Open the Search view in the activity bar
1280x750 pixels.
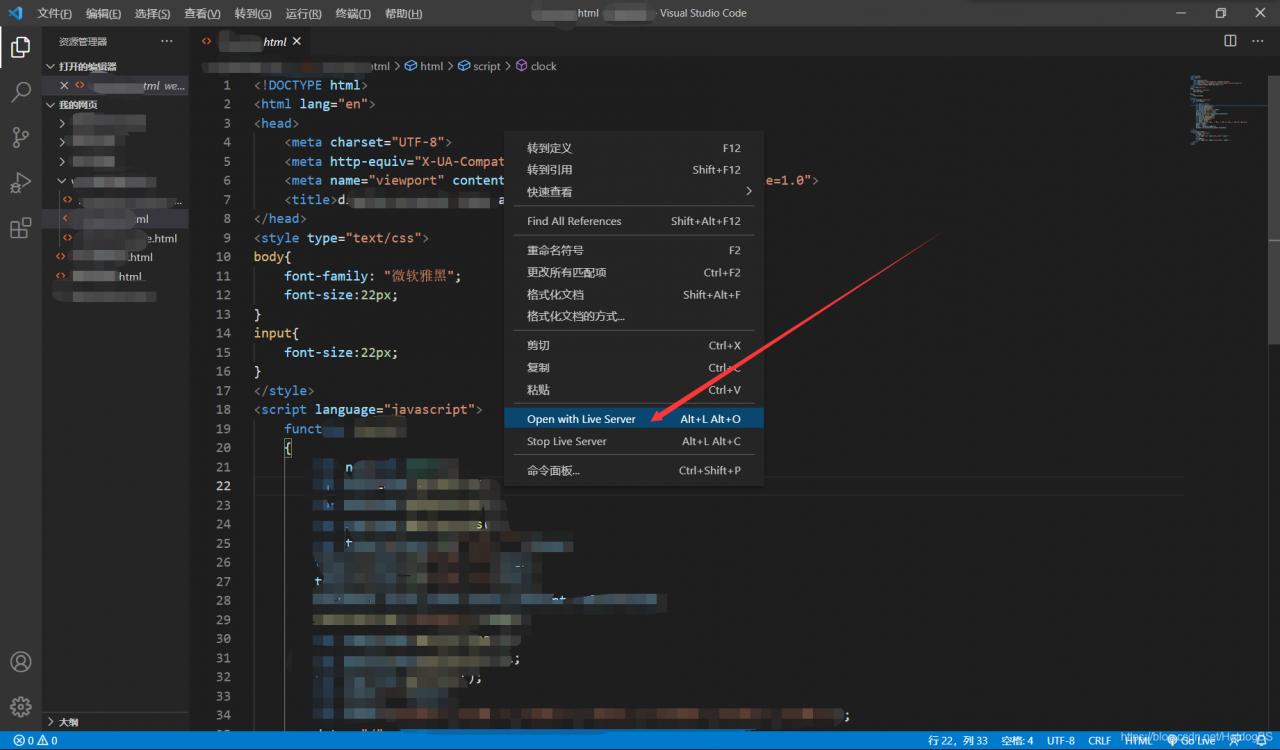coord(20,93)
